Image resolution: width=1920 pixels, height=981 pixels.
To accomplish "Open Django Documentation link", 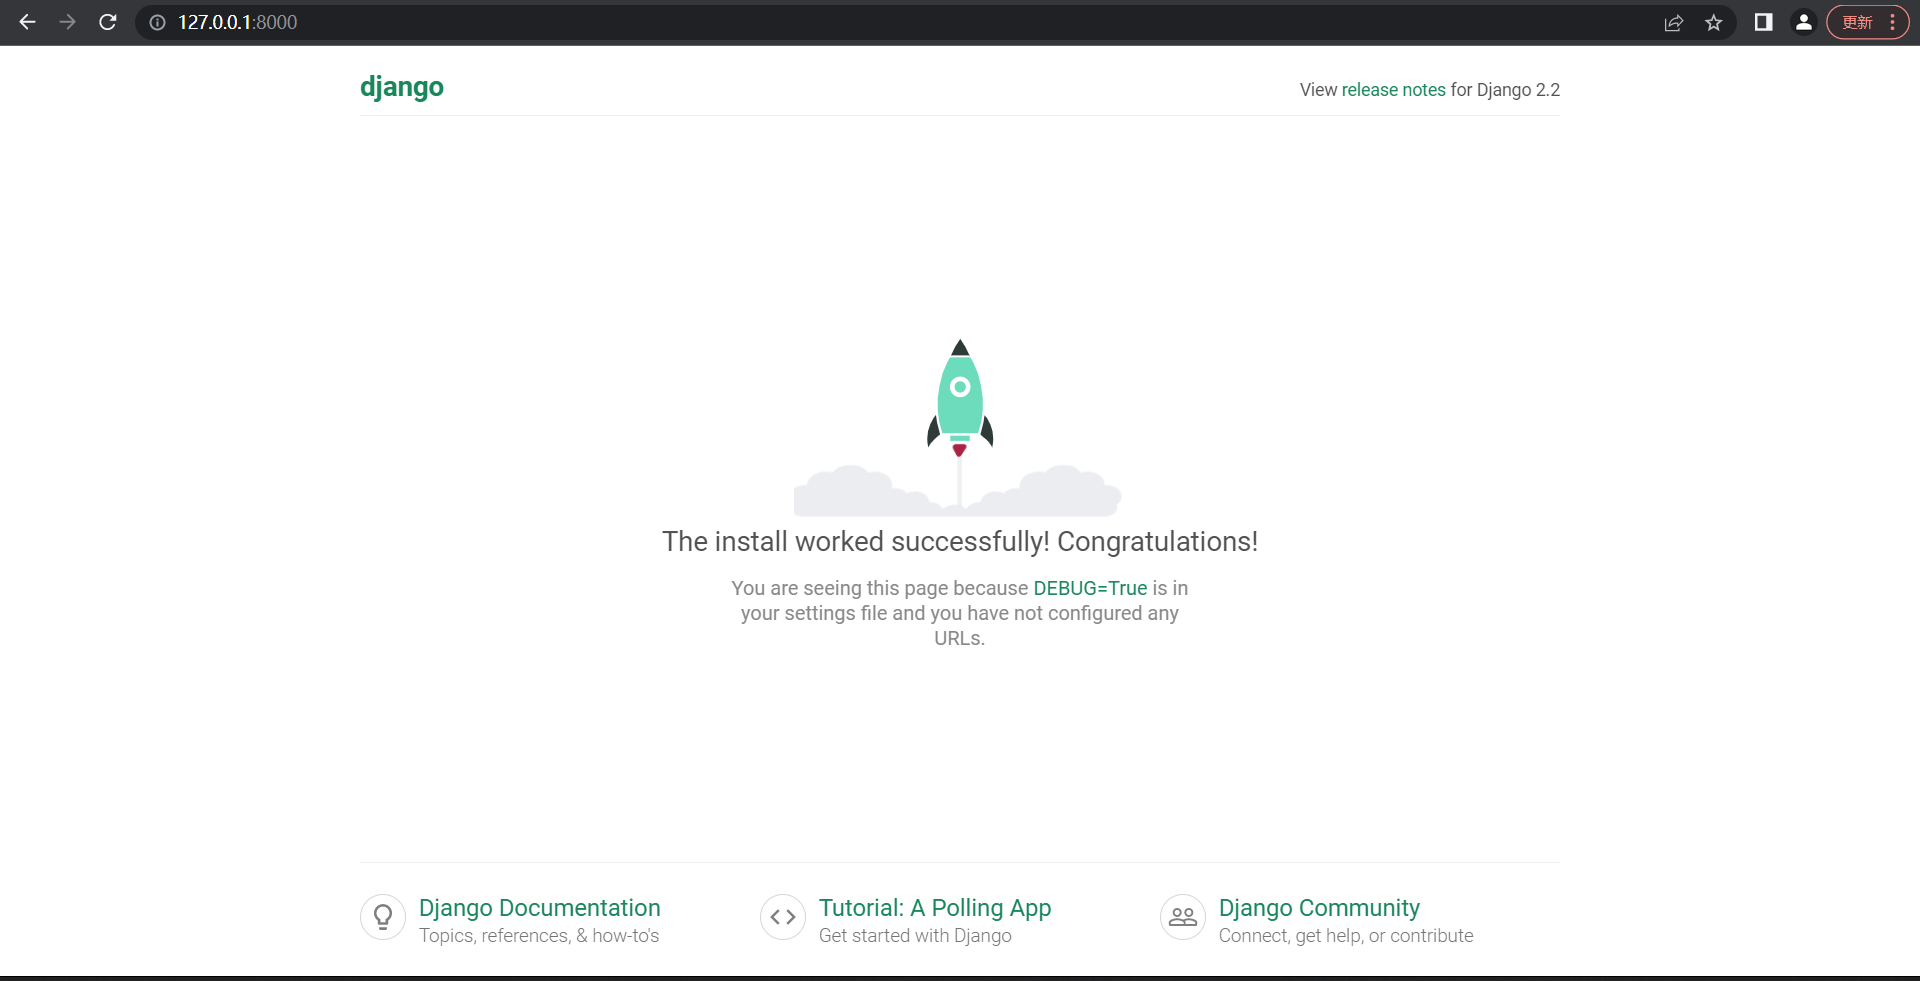I will (540, 908).
